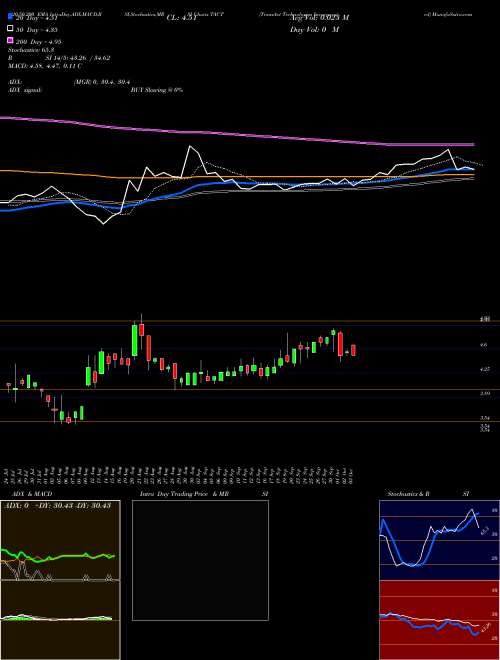500x660 pixels.
Task: Click the 4.6 price axis label
Action: pyautogui.click(x=484, y=345)
